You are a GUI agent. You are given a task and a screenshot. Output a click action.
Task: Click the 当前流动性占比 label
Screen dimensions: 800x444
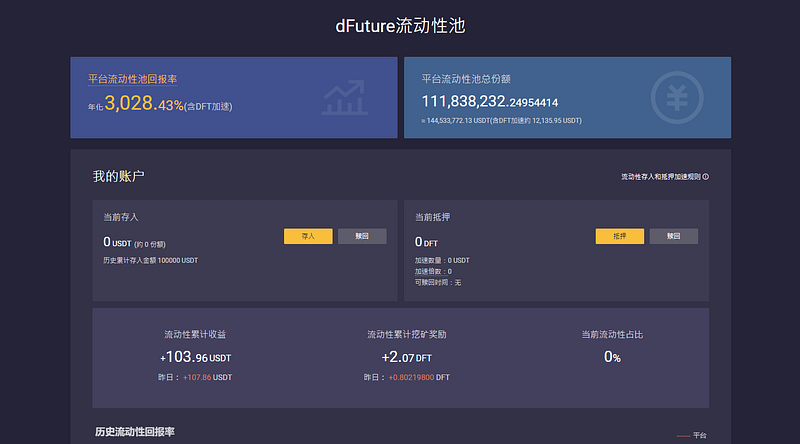coord(612,334)
